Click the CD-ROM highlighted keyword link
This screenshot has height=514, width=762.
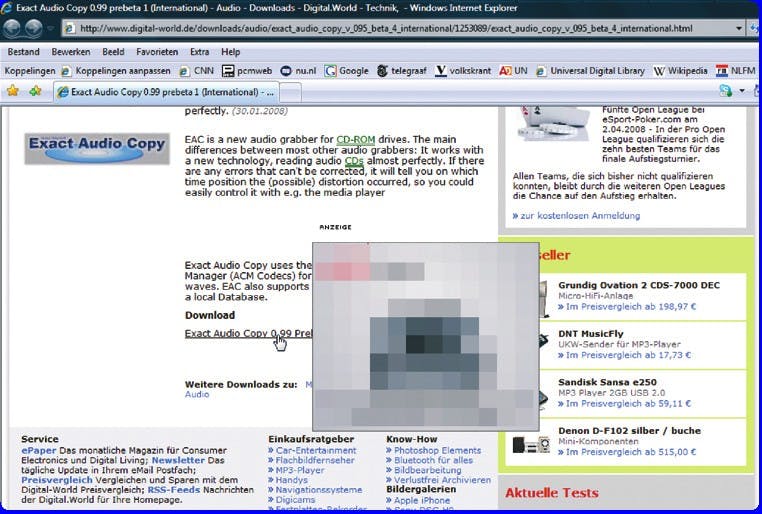click(356, 139)
